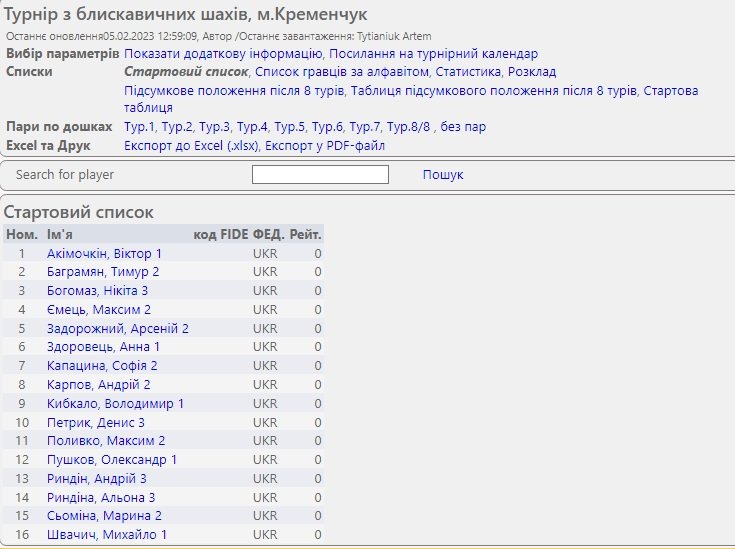The width and height of the screenshot is (735, 549).
Task: Open player 'Швачич, Михайло 1'
Action: [x=107, y=535]
